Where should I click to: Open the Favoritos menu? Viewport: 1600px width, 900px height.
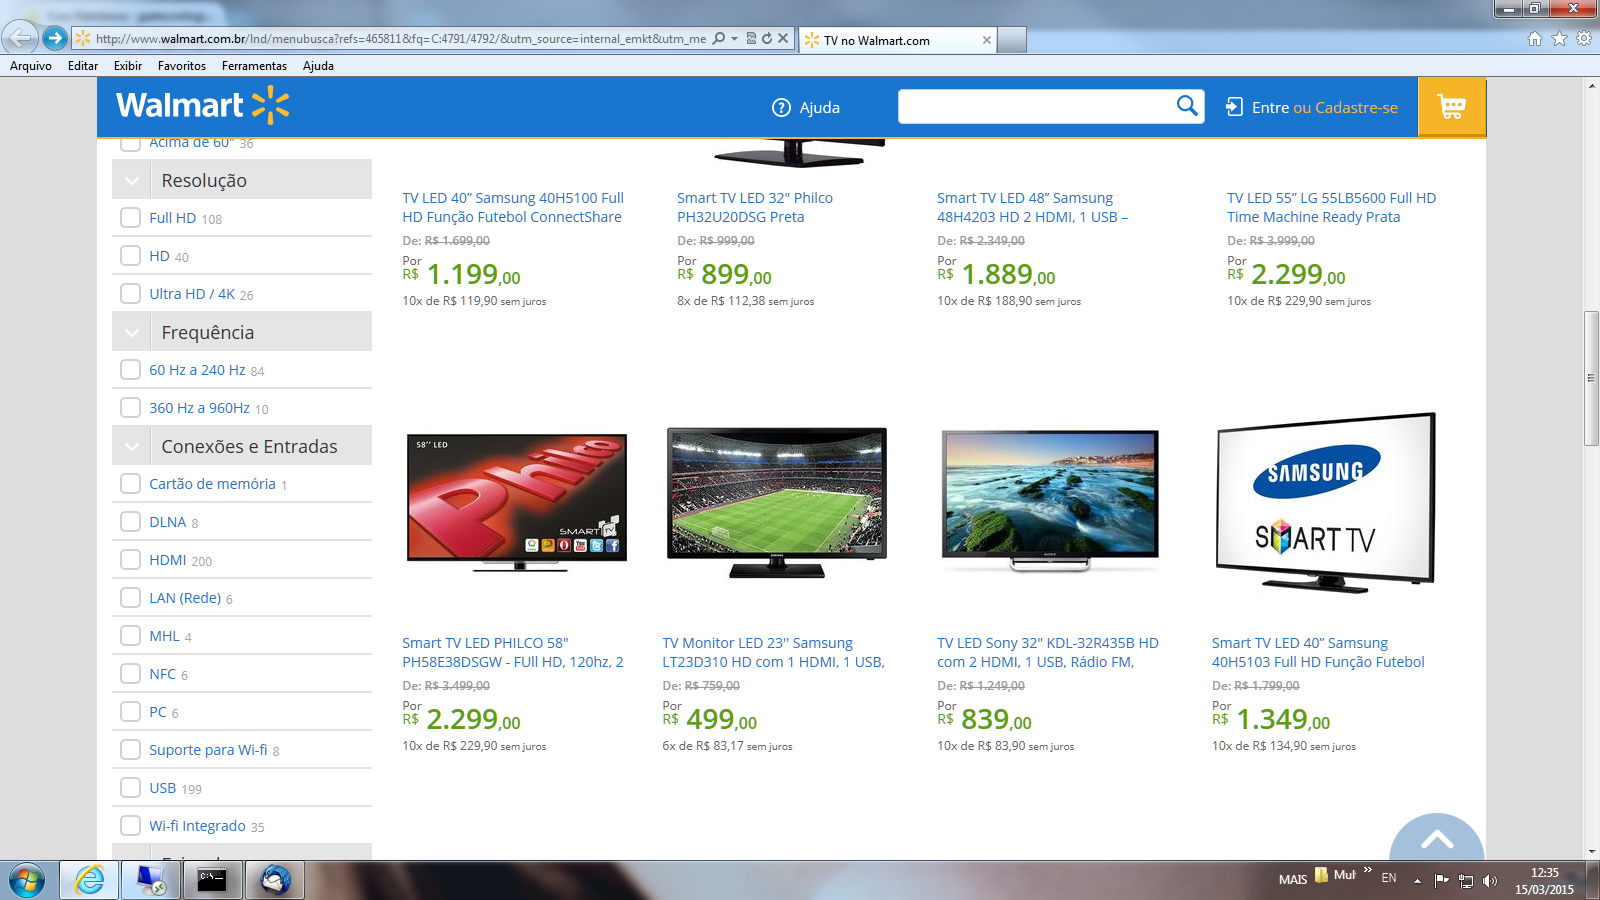tap(182, 66)
